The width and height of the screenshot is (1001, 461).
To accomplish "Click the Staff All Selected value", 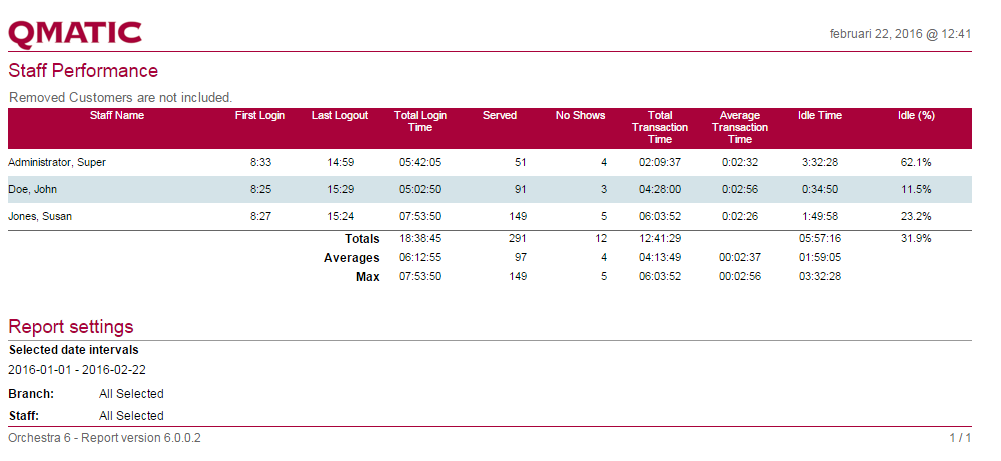I will pyautogui.click(x=131, y=416).
